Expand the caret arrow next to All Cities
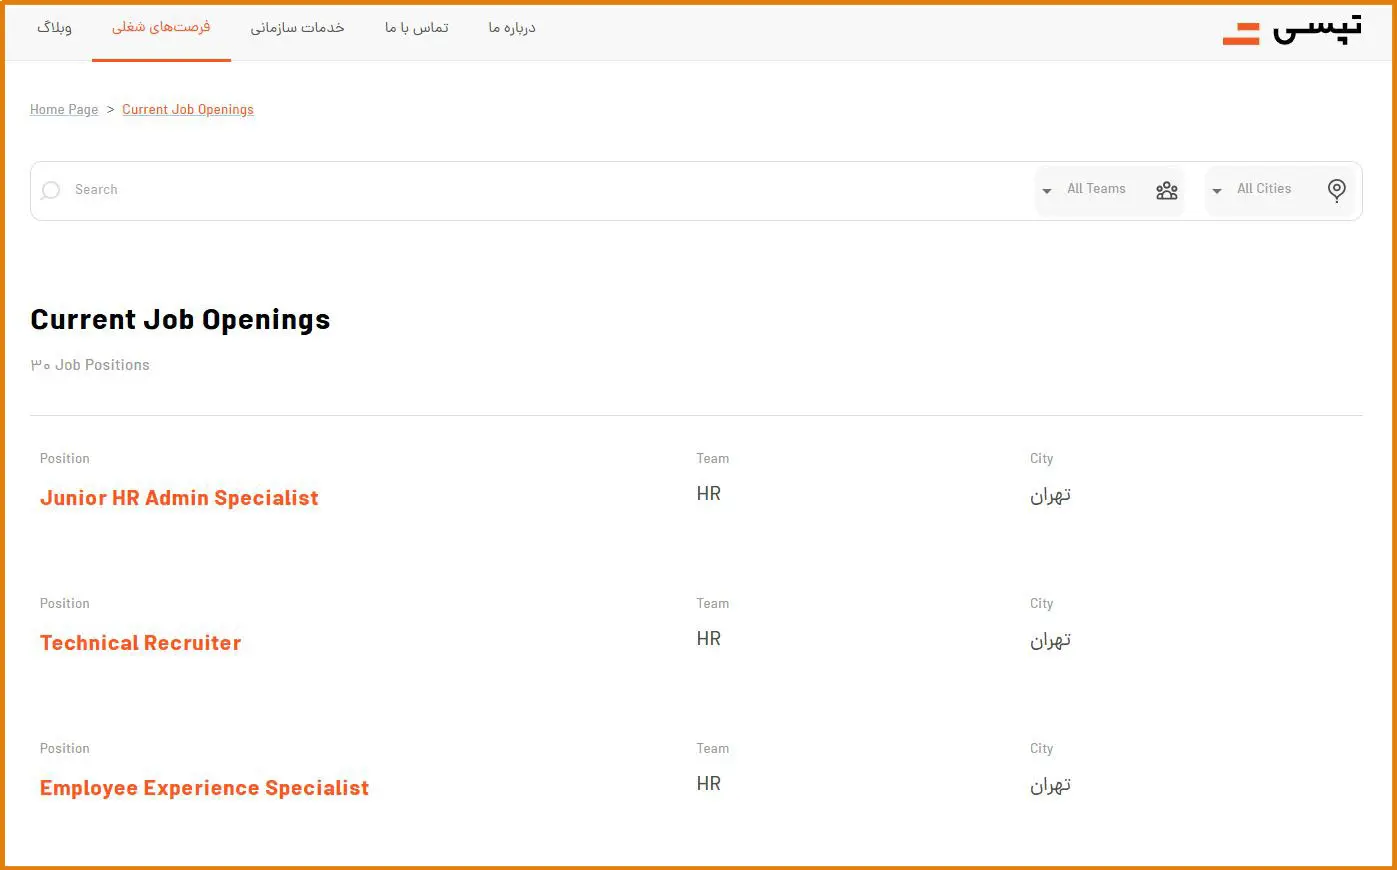The image size is (1397, 870). pos(1216,191)
